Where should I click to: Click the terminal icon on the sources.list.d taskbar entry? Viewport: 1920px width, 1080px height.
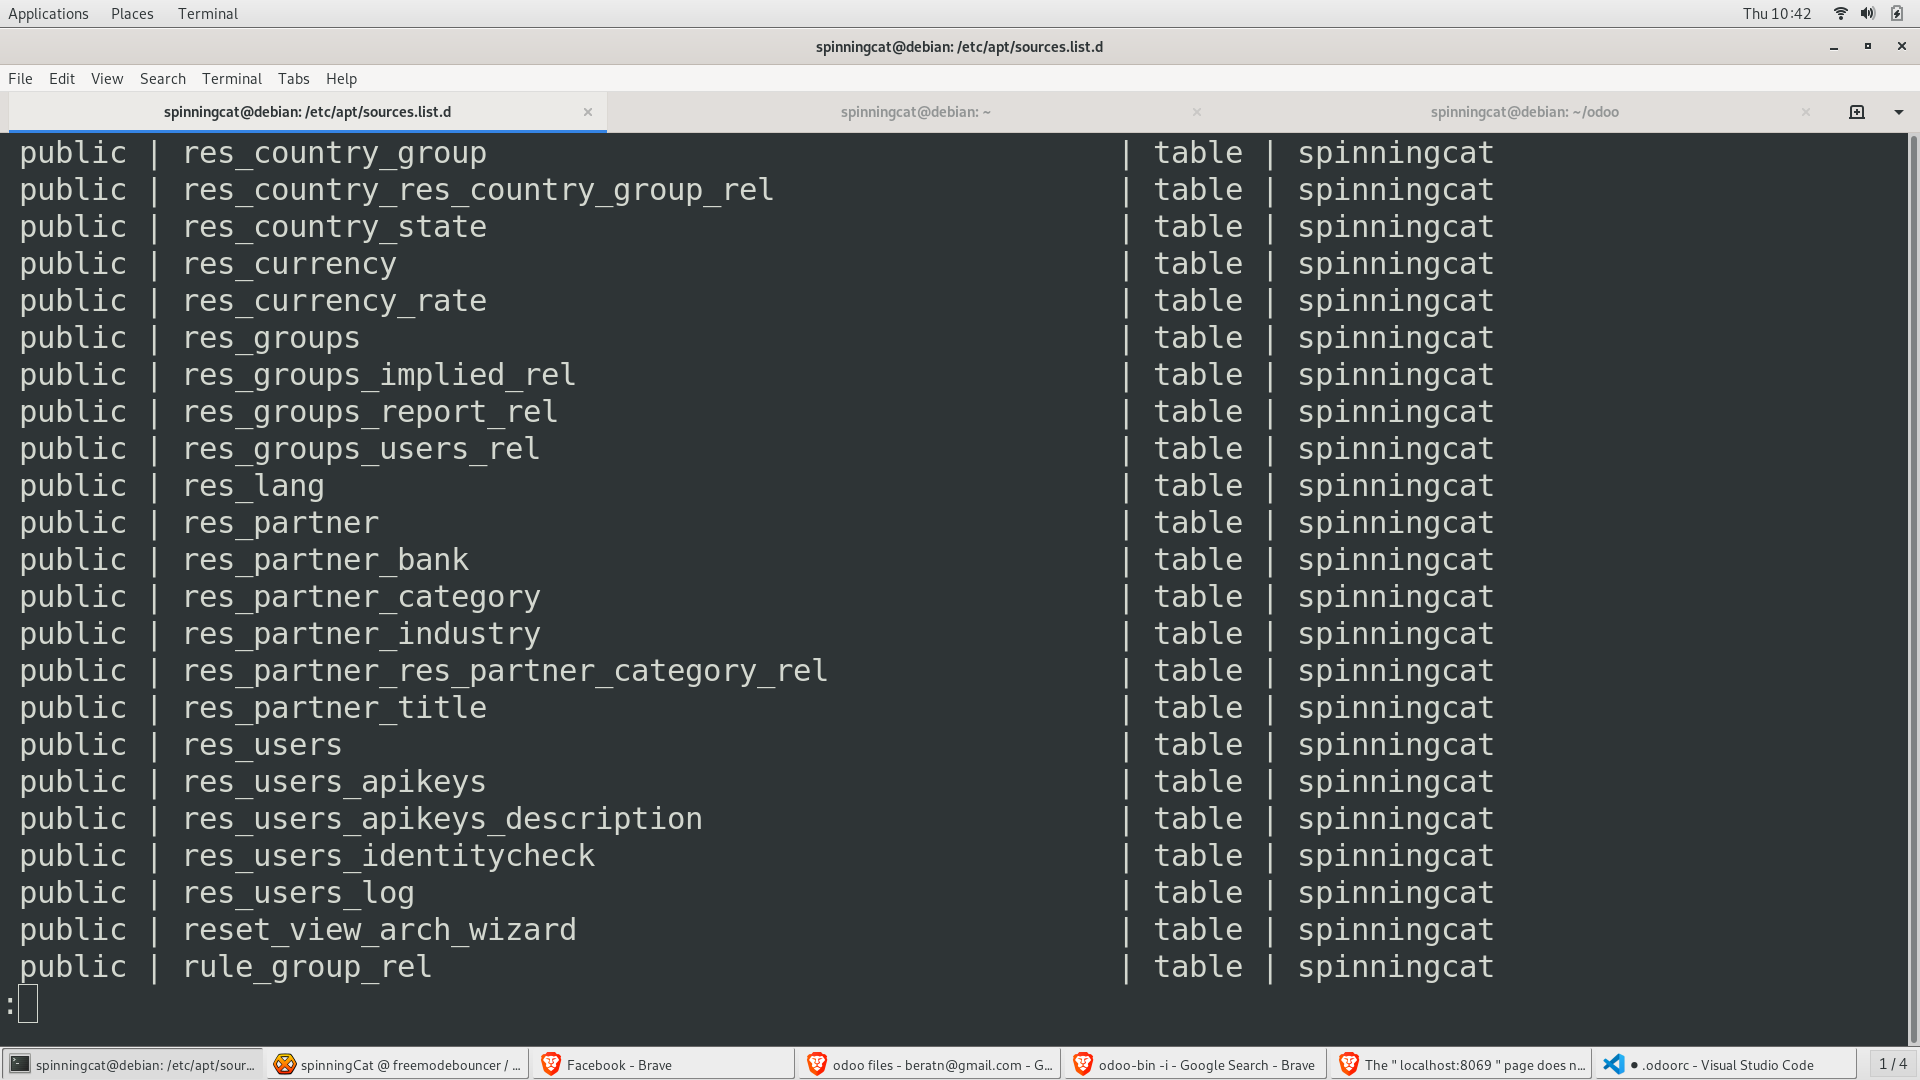click(x=22, y=1064)
